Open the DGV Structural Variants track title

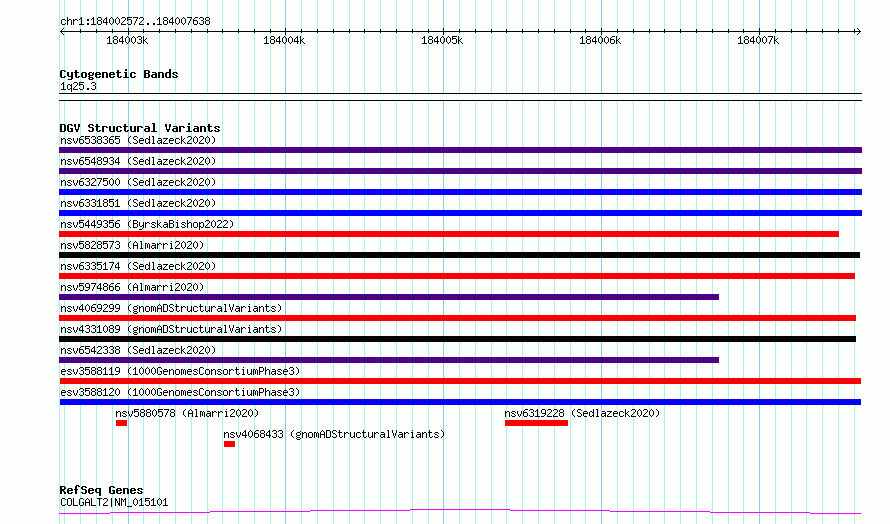tap(140, 128)
